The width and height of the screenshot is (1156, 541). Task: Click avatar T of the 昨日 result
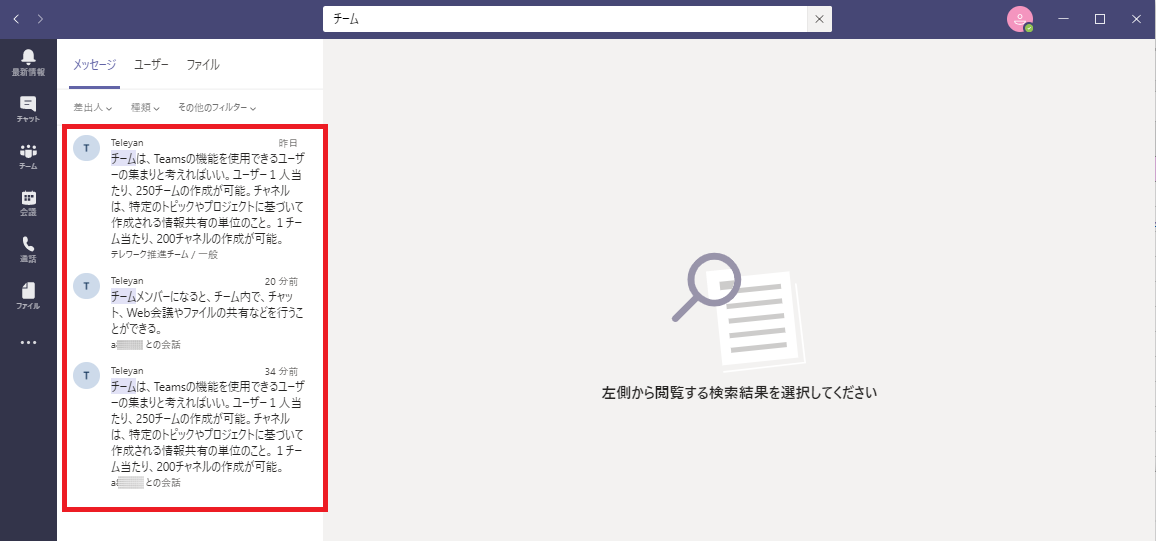pos(86,148)
